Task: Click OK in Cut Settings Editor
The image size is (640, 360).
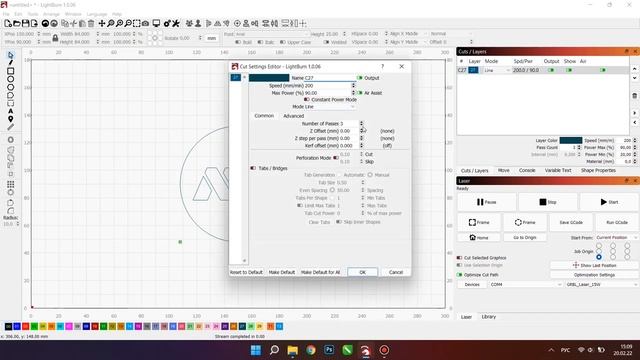Action: (362, 272)
